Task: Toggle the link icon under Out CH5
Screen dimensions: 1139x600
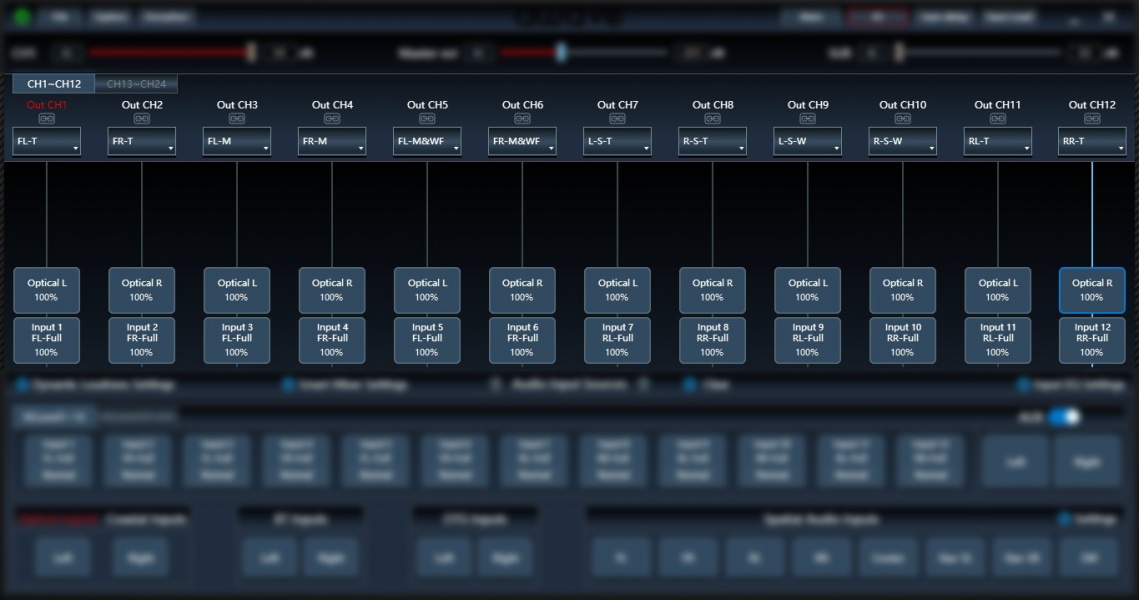Action: (x=427, y=118)
